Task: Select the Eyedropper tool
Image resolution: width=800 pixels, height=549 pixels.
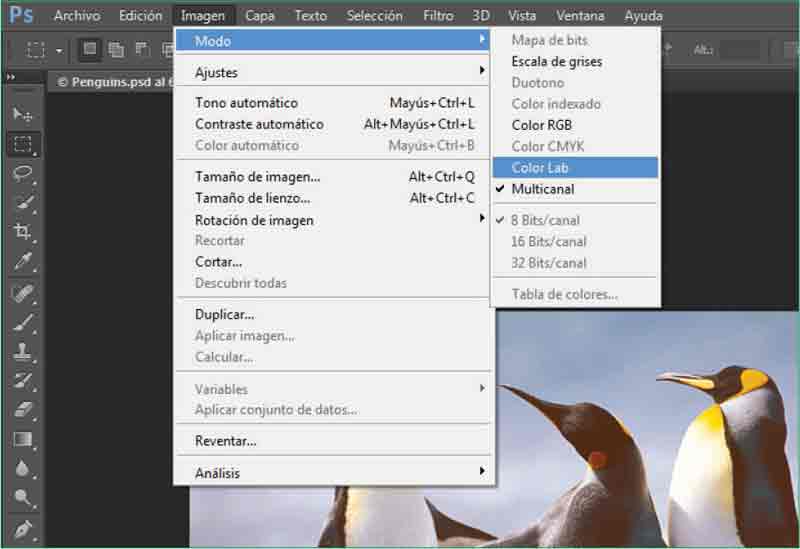Action: pyautogui.click(x=23, y=262)
